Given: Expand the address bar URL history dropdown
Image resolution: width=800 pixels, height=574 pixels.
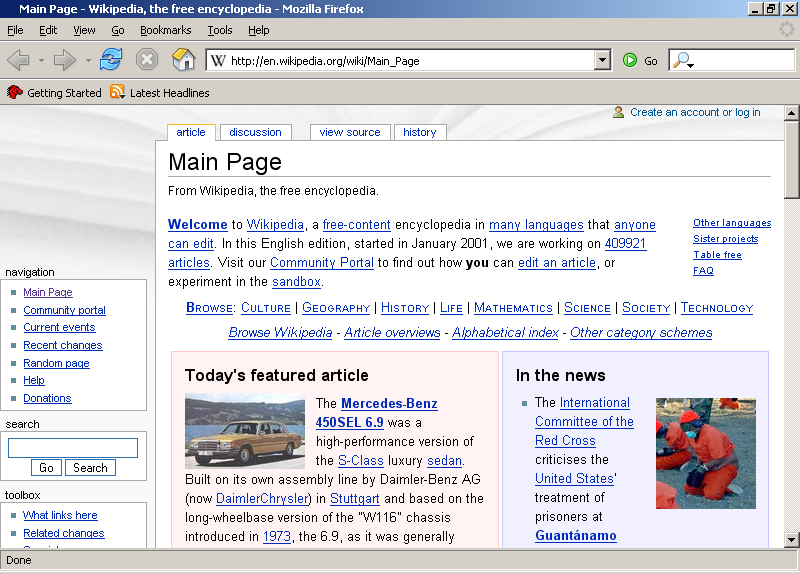Looking at the screenshot, I should pyautogui.click(x=602, y=60).
